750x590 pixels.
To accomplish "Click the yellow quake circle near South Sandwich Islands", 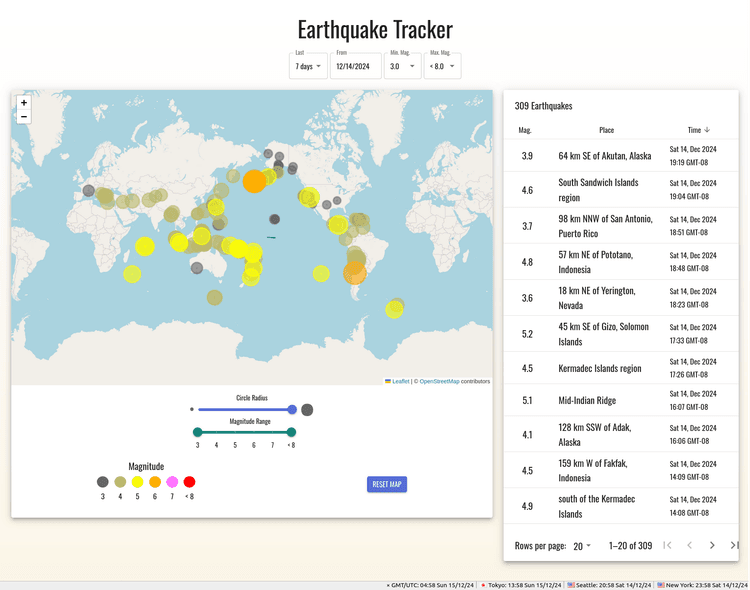I will coord(394,310).
